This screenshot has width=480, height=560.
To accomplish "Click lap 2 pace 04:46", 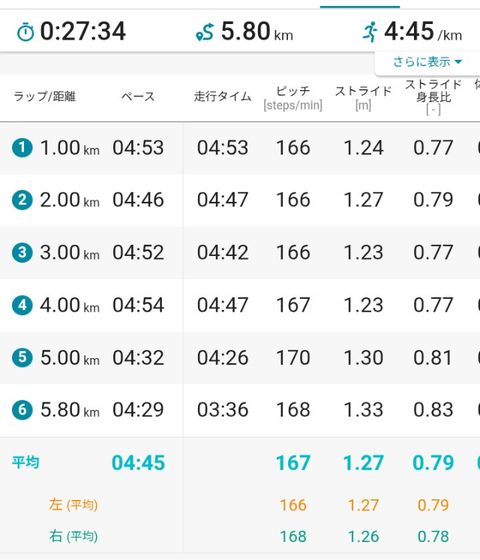I will [x=138, y=200].
